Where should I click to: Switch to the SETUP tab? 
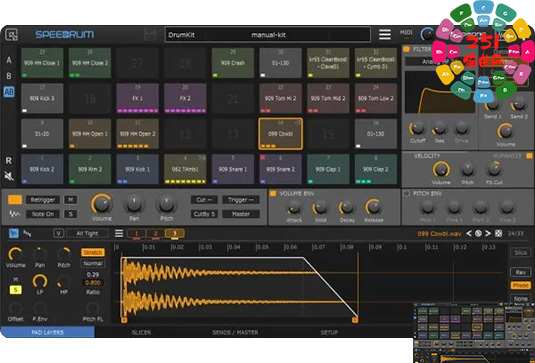coord(329,332)
